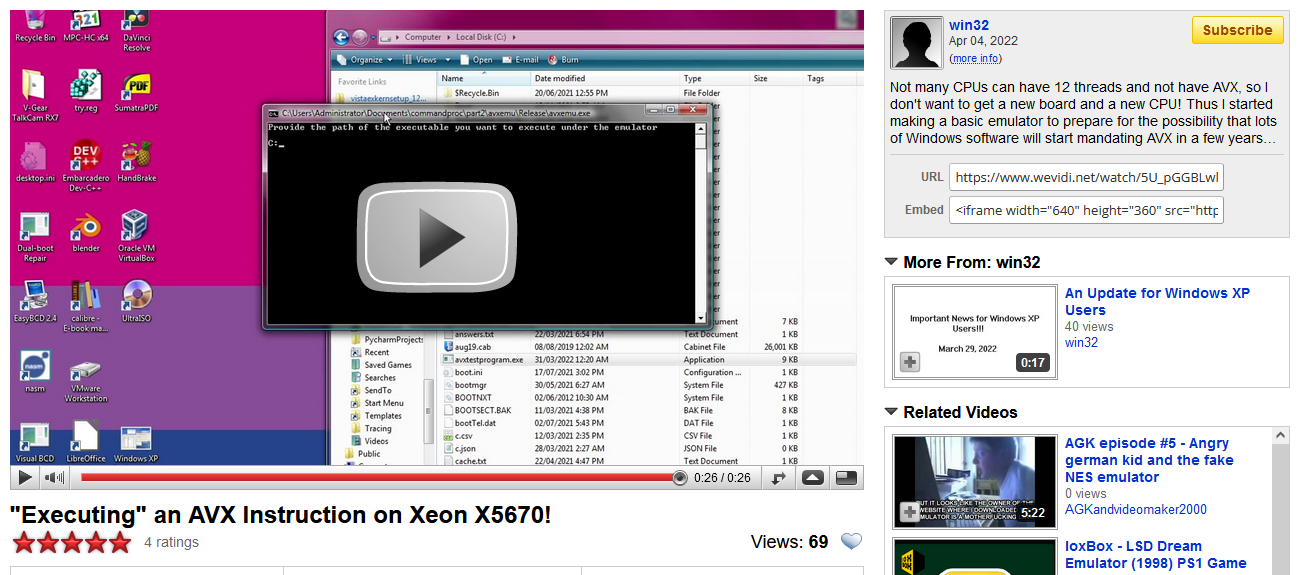Click the '40 views' text
Screen dimensions: 1299x575
(x=1089, y=326)
